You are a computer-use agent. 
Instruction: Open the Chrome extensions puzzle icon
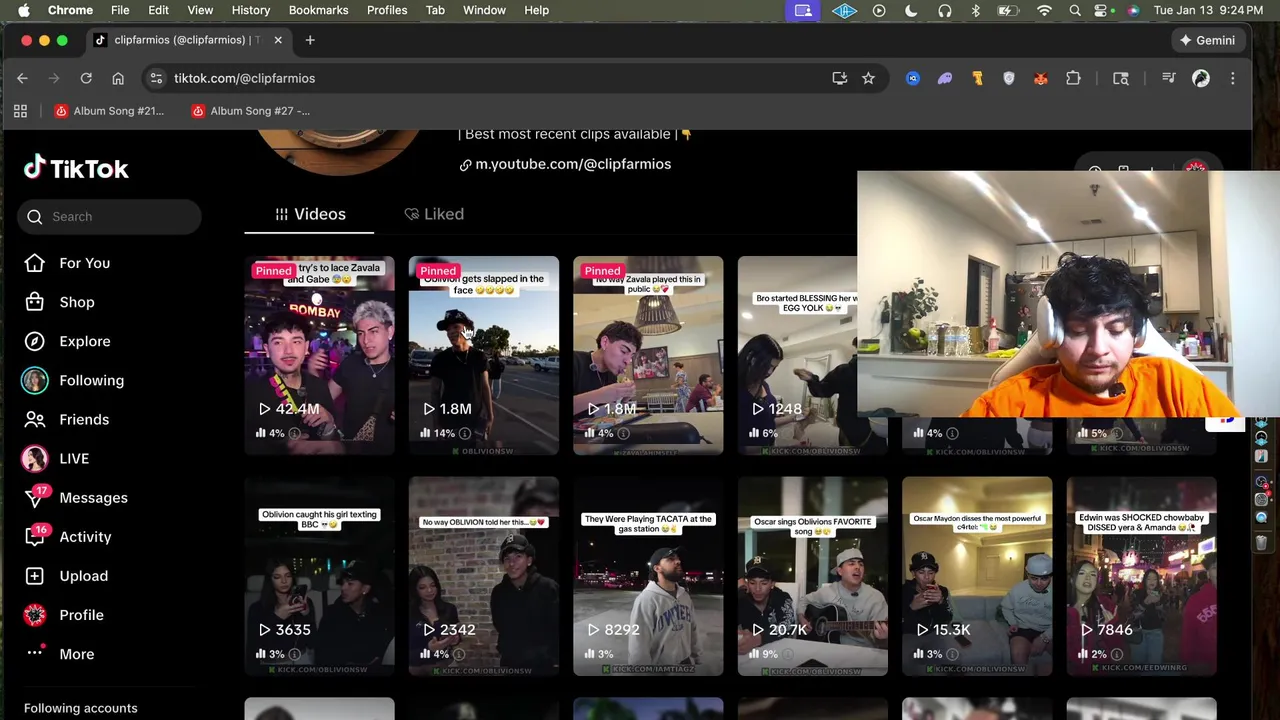tap(1073, 78)
